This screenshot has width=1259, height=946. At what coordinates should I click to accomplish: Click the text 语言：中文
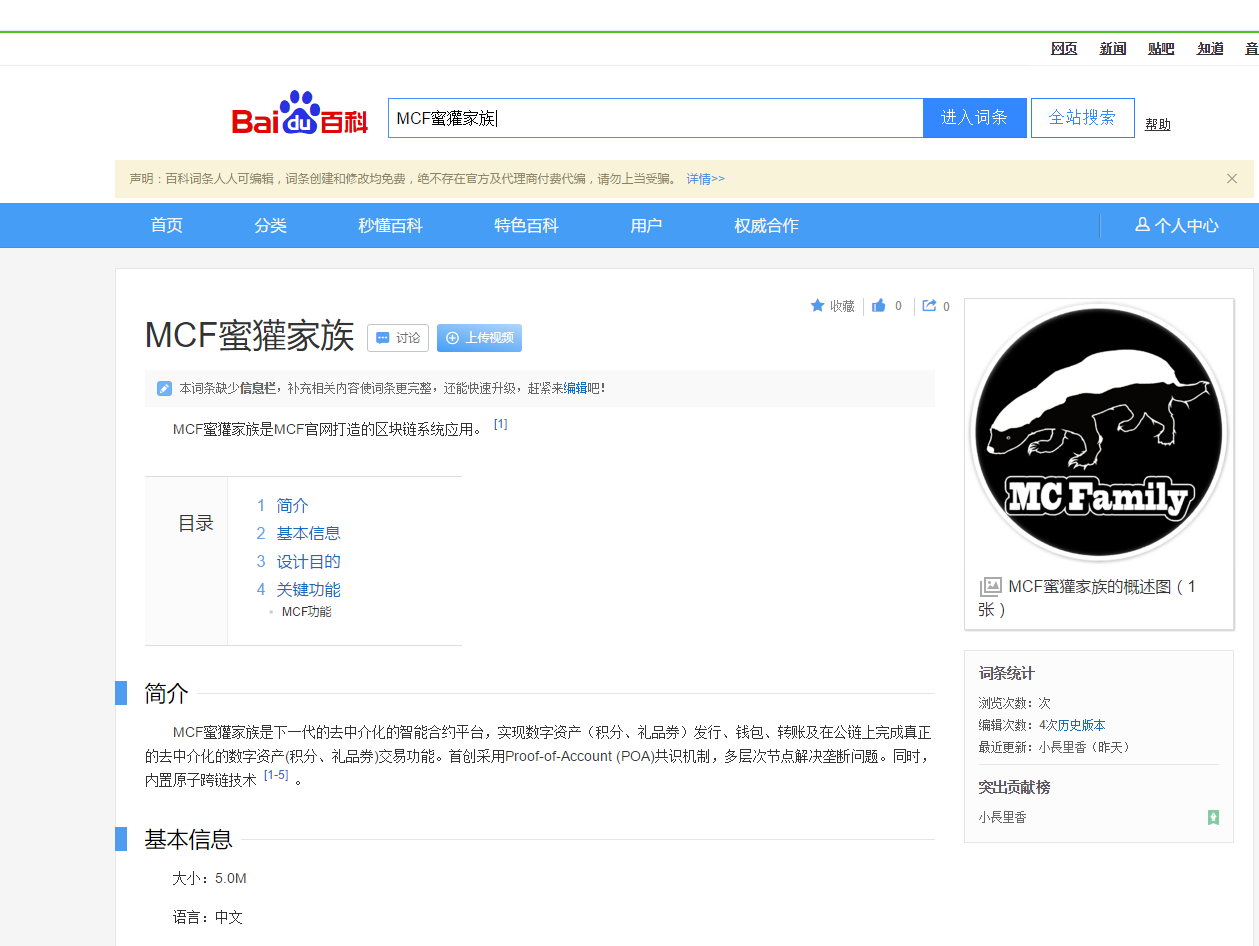207,917
